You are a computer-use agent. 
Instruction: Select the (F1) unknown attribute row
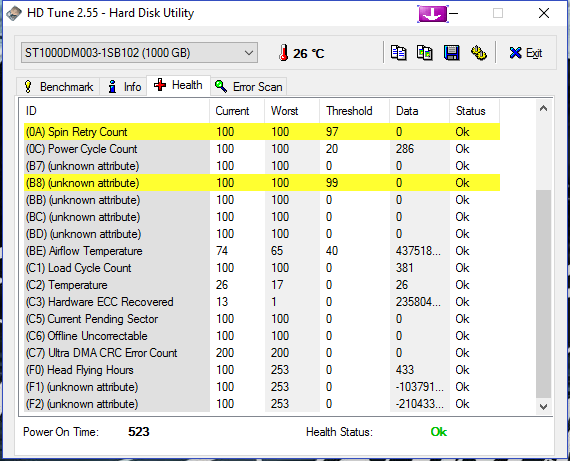click(x=262, y=387)
